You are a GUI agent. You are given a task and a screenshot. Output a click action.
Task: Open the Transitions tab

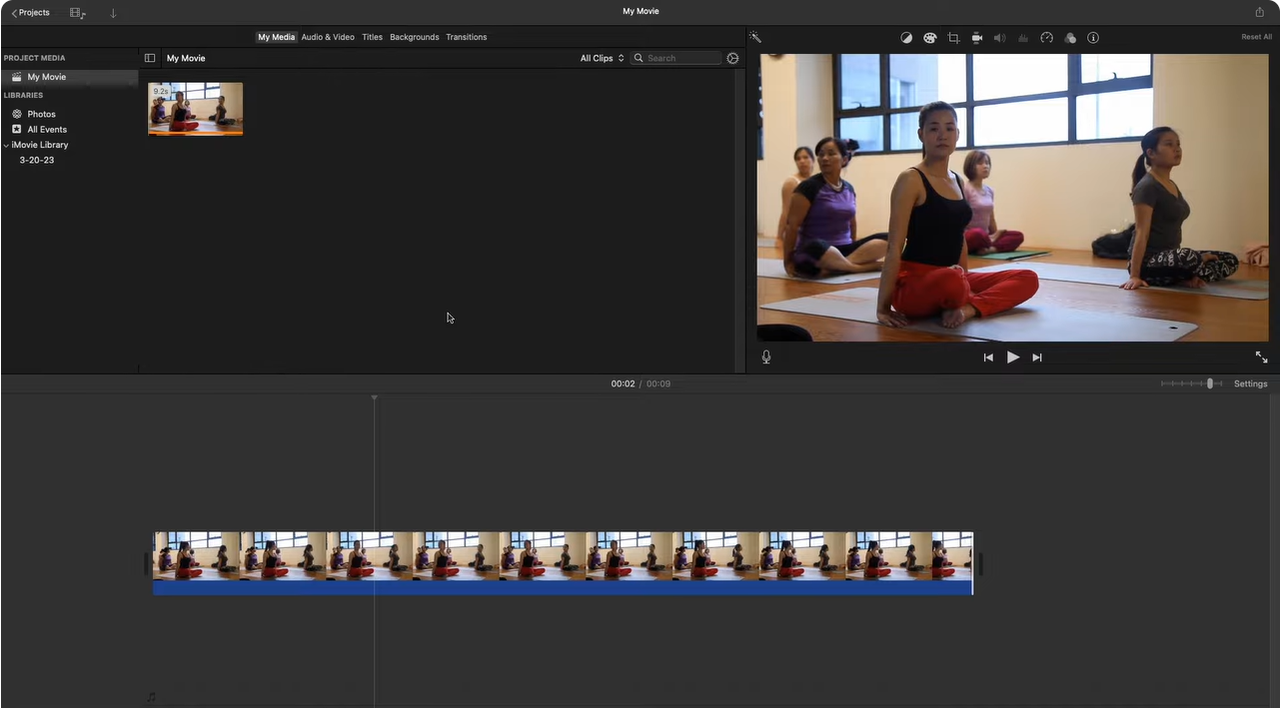466,37
